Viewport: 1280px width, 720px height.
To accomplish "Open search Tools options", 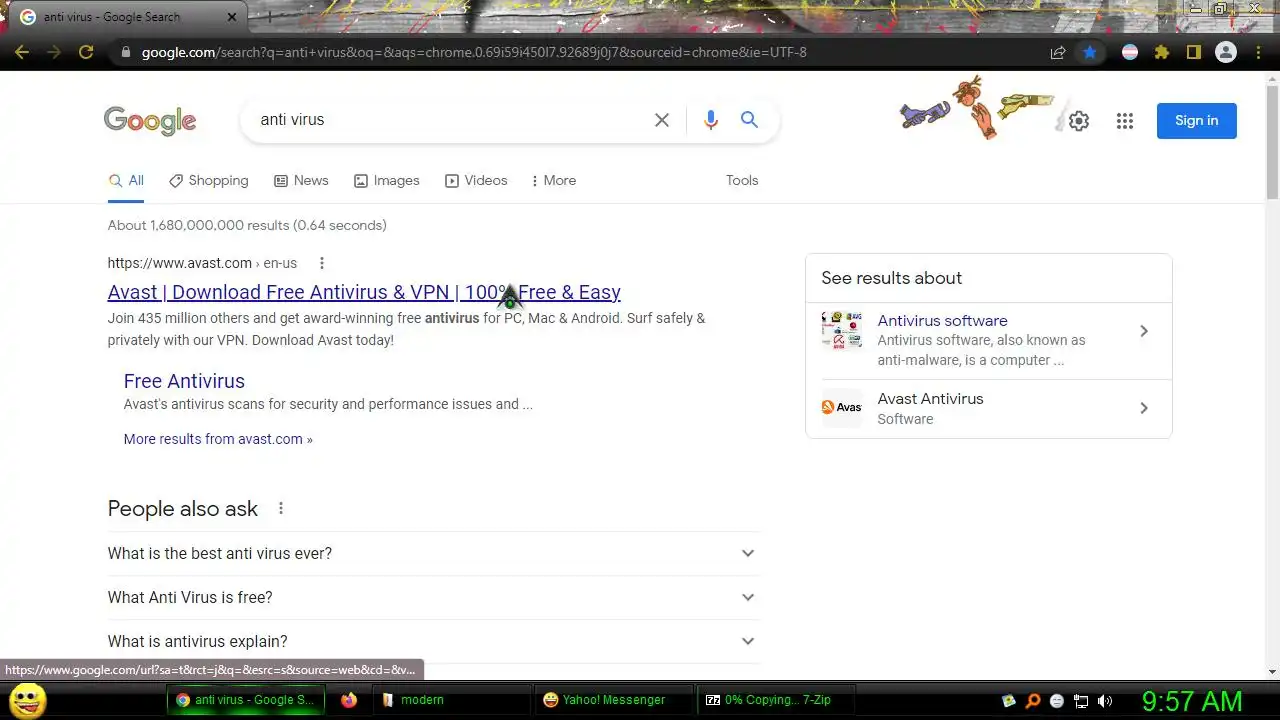I will click(742, 181).
